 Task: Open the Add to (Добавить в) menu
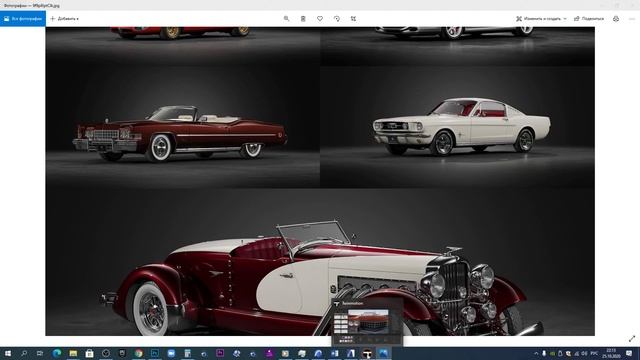point(64,19)
